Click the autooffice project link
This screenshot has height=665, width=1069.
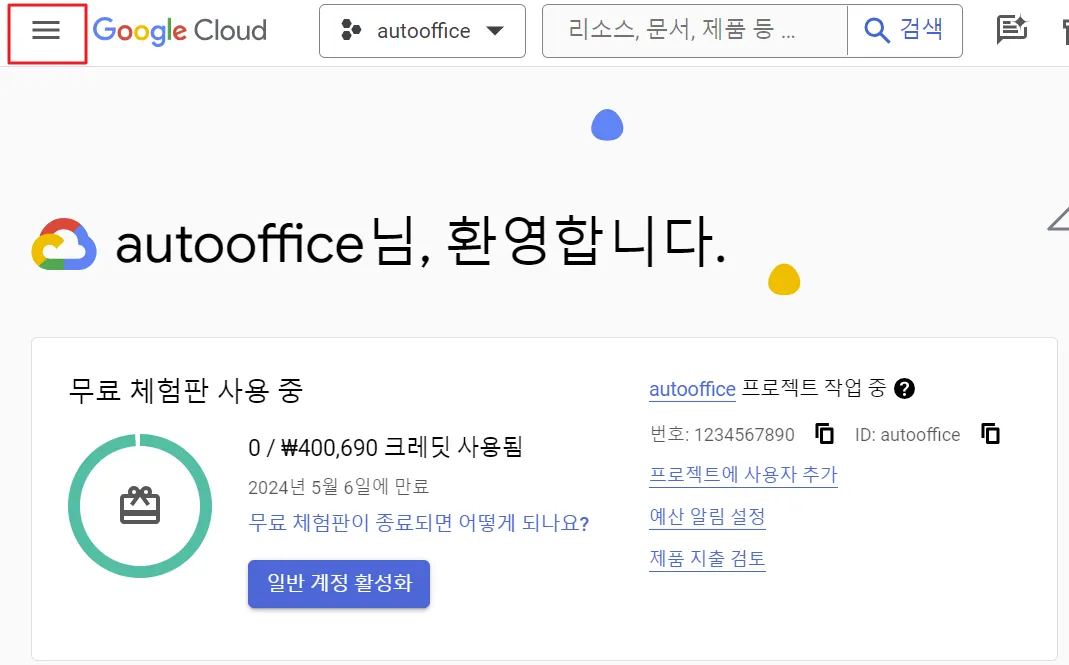tap(692, 389)
